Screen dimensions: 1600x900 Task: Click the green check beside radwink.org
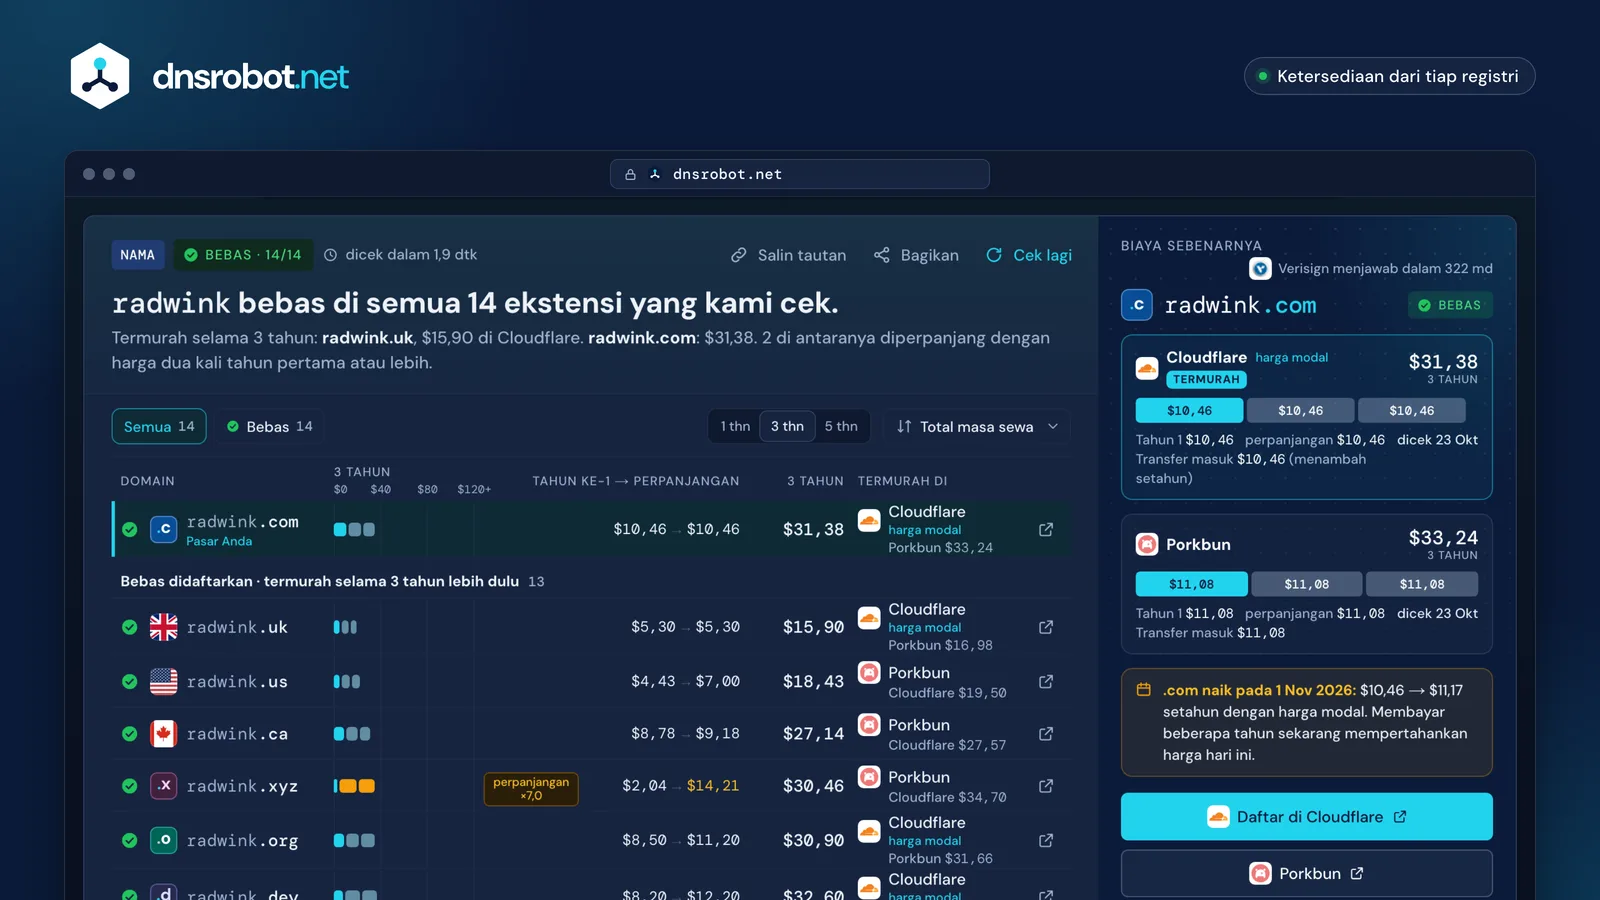(x=130, y=840)
